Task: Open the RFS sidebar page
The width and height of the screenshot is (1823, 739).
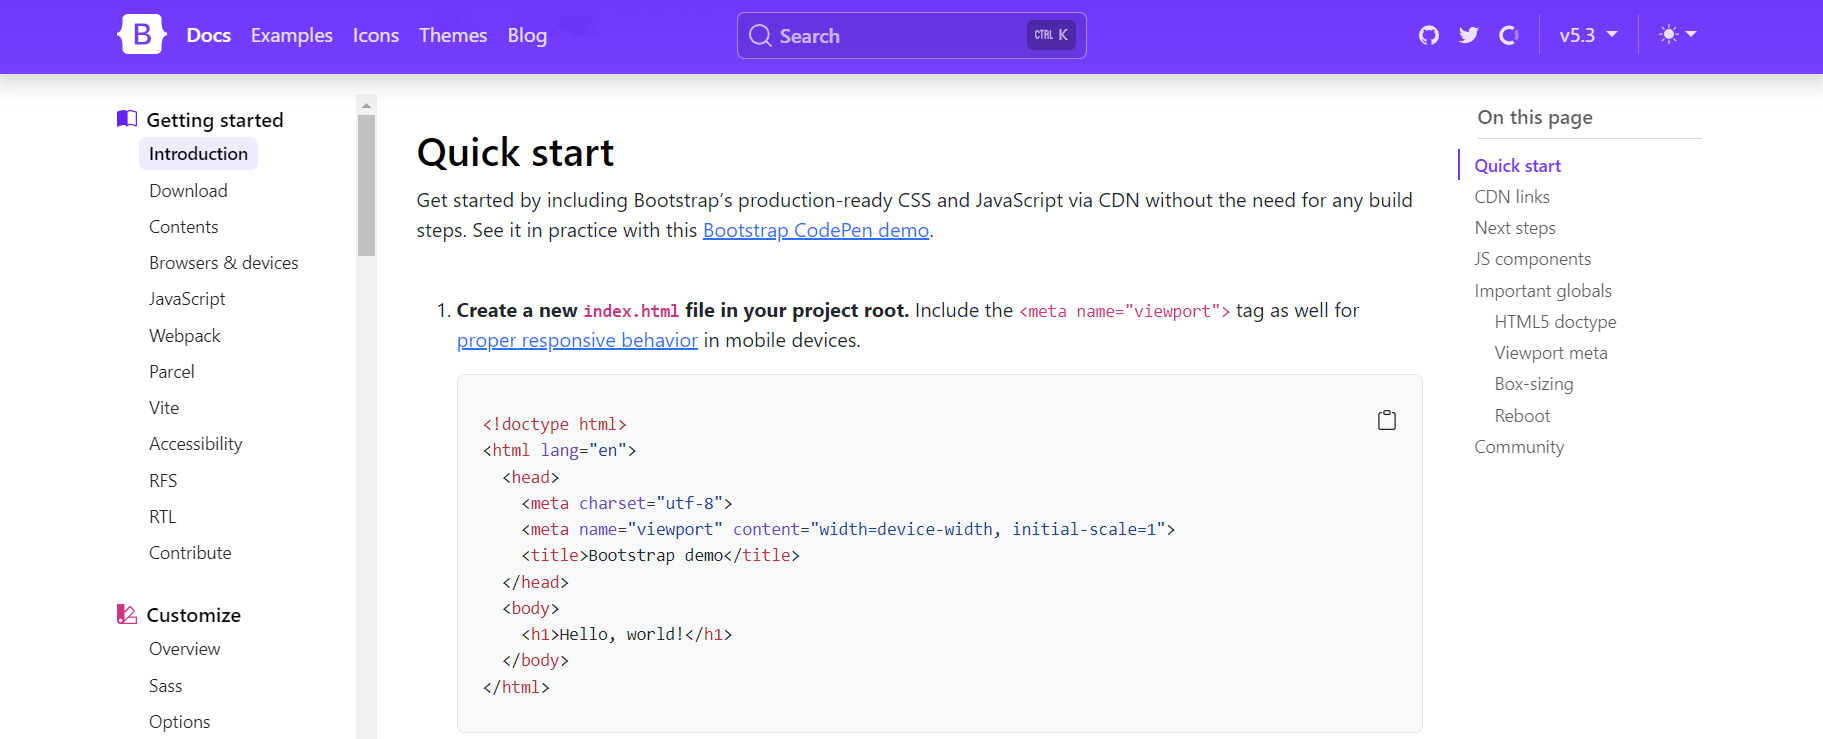Action: pos(163,481)
